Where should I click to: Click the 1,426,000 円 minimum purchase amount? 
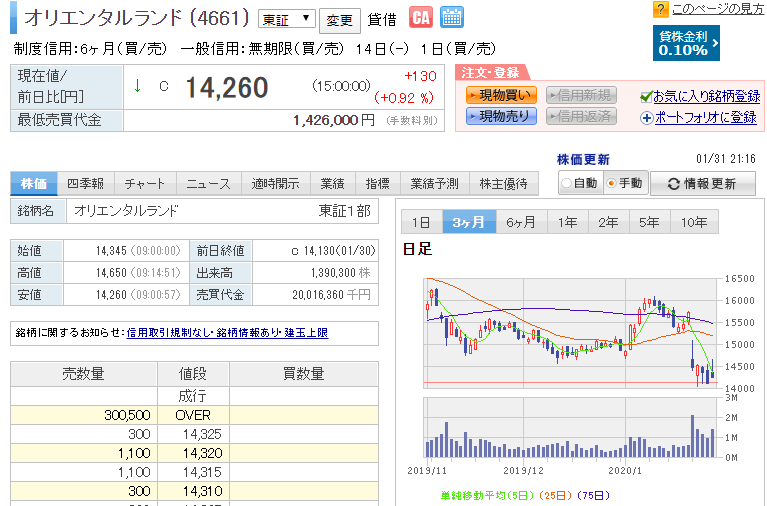point(334,120)
